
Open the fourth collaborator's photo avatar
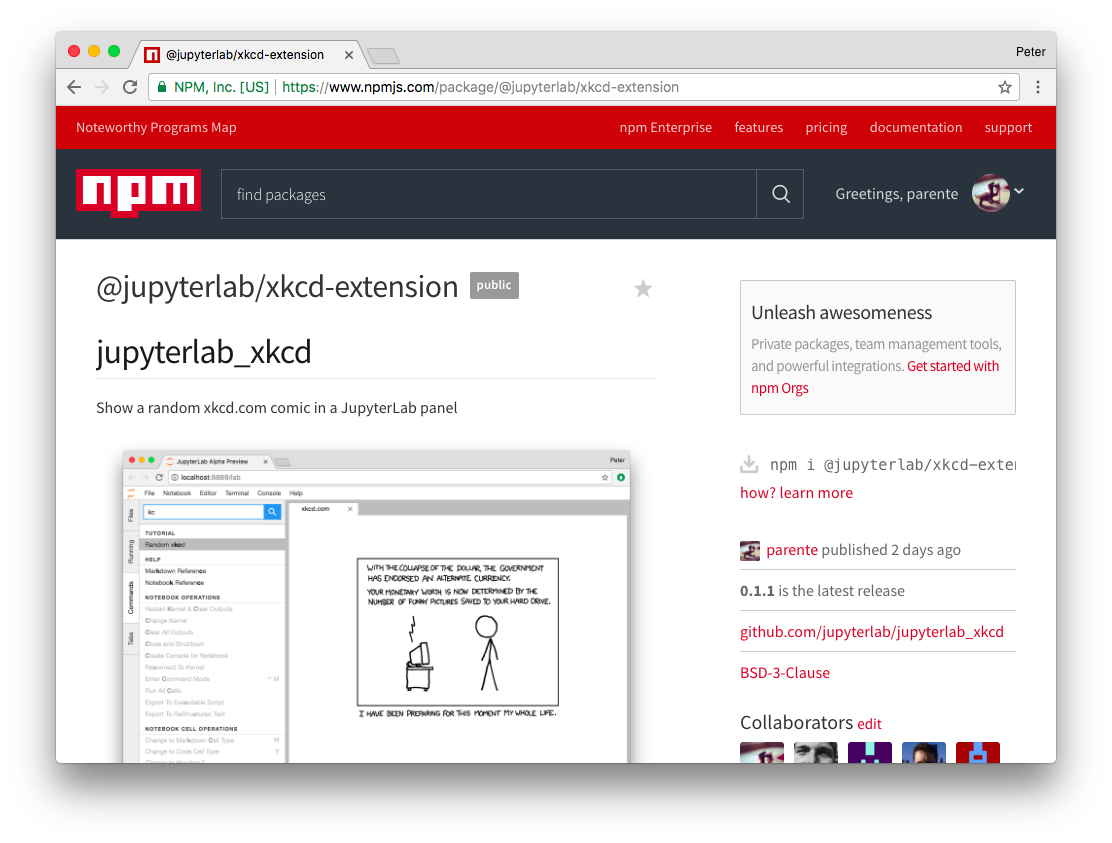tap(923, 752)
